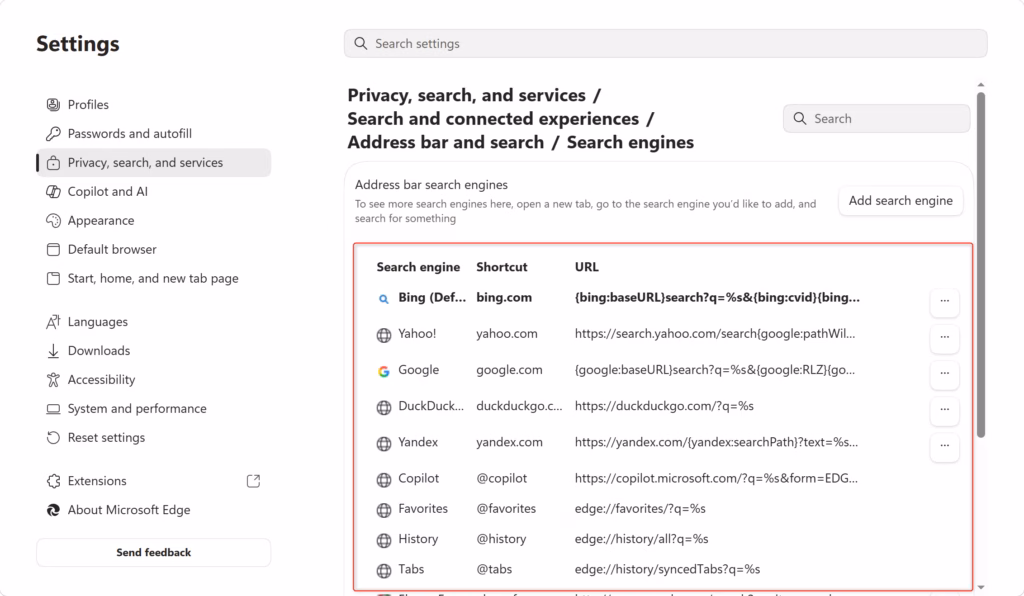
Task: Click the https://duckduckgo.com/?q=%s URL
Action: 664,406
